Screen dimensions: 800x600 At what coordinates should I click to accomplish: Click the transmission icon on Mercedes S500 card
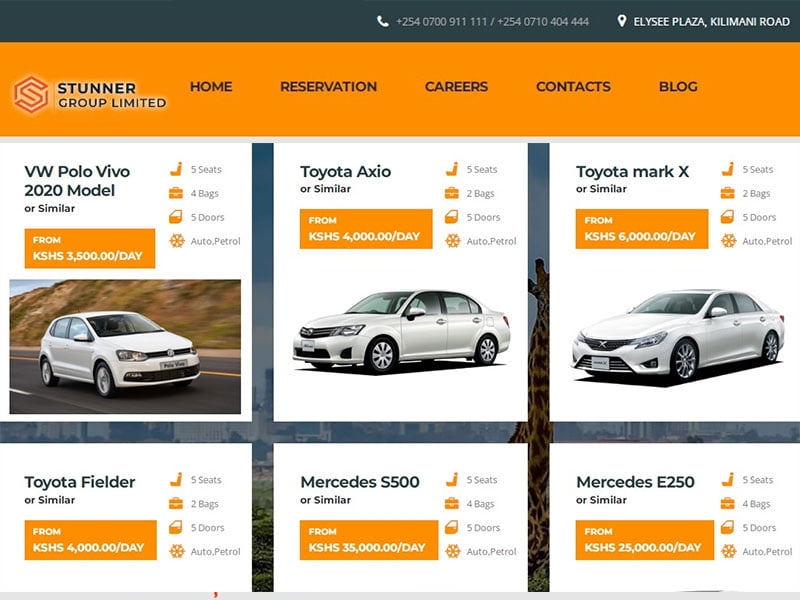coord(453,551)
